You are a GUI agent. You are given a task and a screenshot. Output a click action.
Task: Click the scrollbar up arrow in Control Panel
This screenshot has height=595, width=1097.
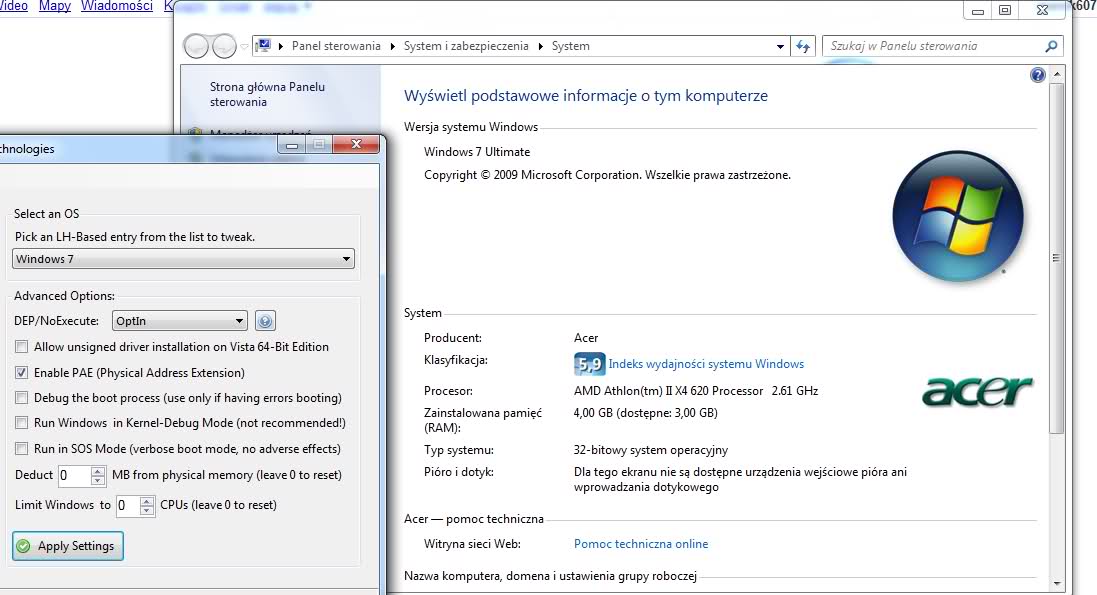1056,74
